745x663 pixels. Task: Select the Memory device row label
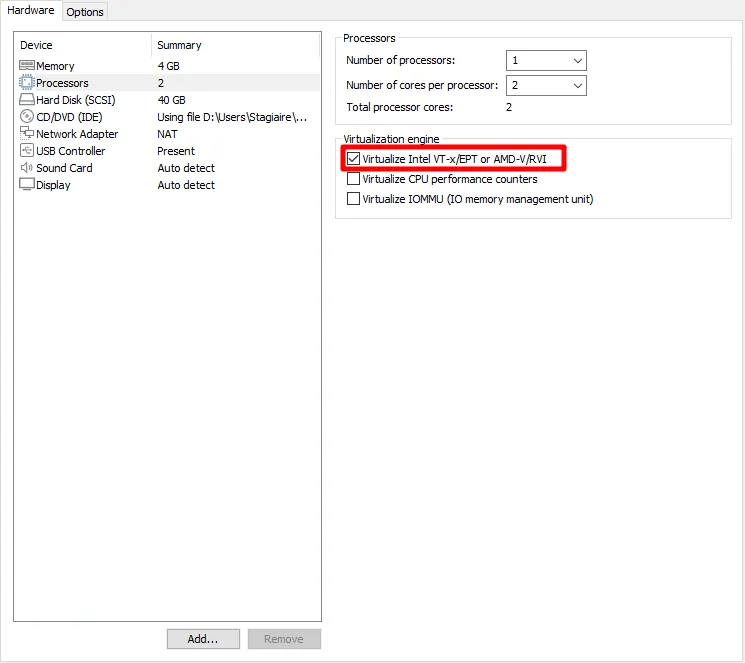(x=55, y=66)
